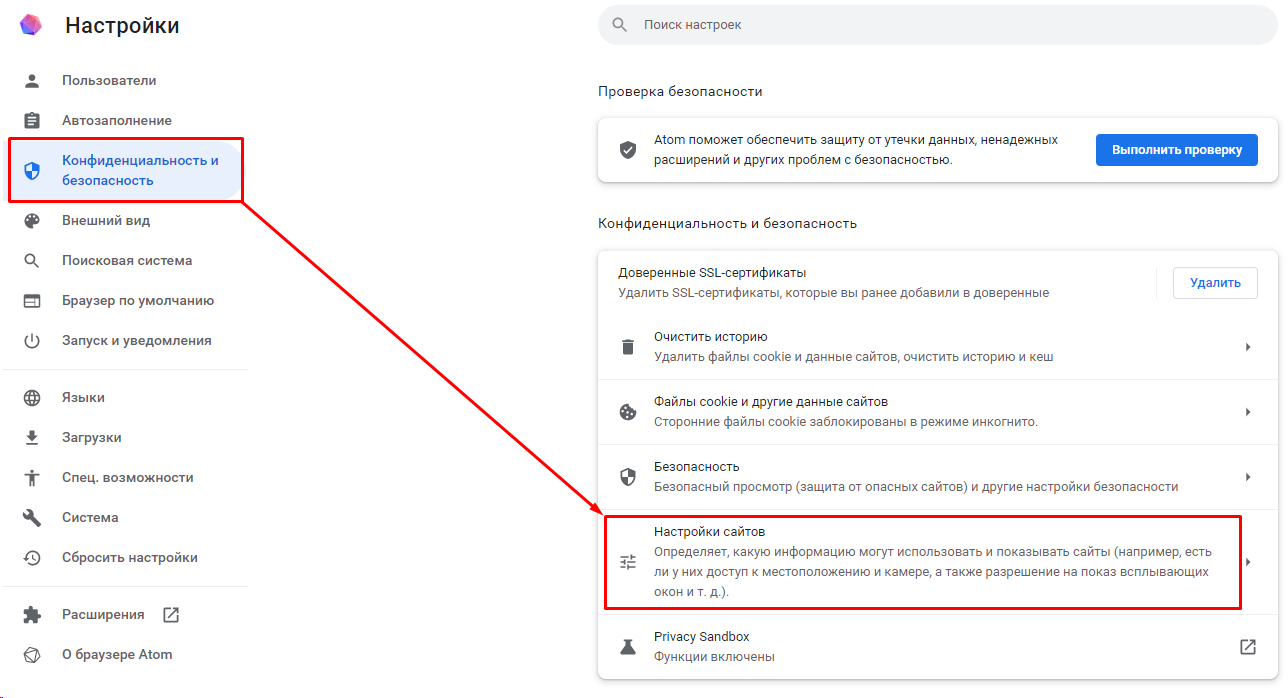Image resolution: width=1288 pixels, height=698 pixels.
Task: Expand Файлы cookie и другие данные arrow
Action: 1248,412
